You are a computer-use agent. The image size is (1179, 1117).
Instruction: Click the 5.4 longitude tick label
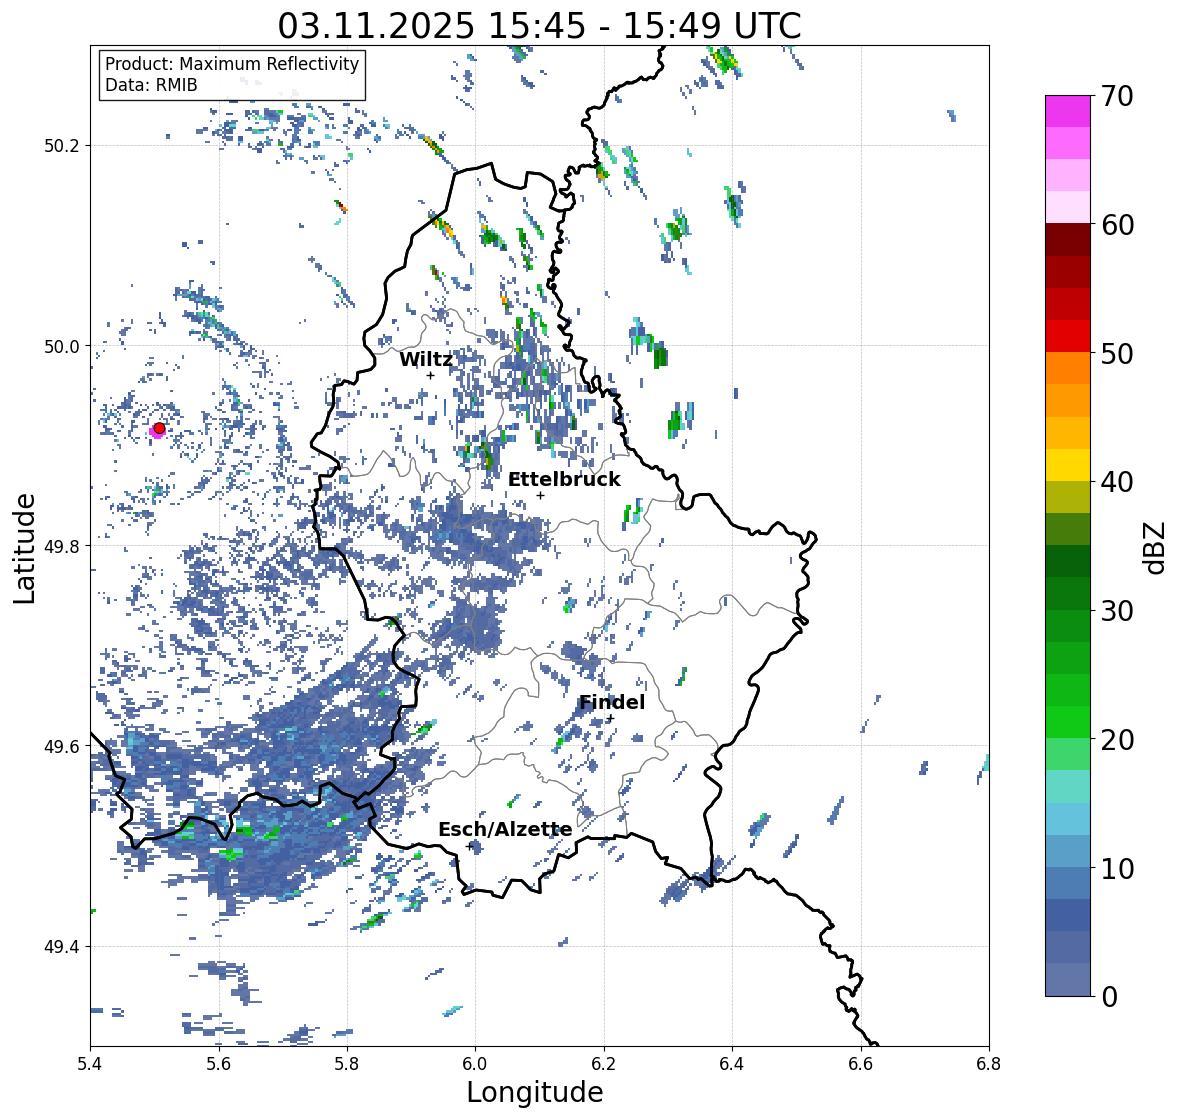click(x=90, y=1064)
